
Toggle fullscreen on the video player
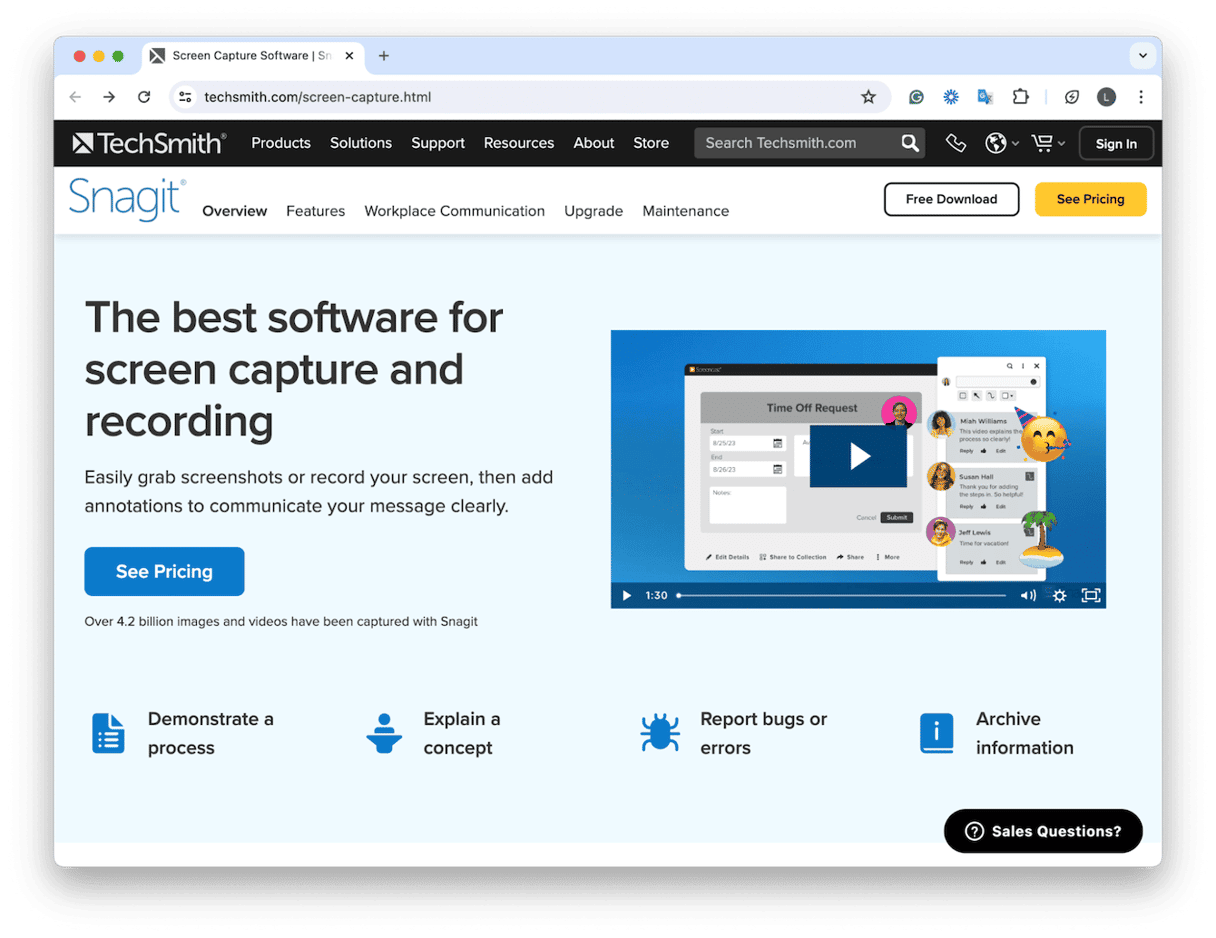click(x=1090, y=595)
